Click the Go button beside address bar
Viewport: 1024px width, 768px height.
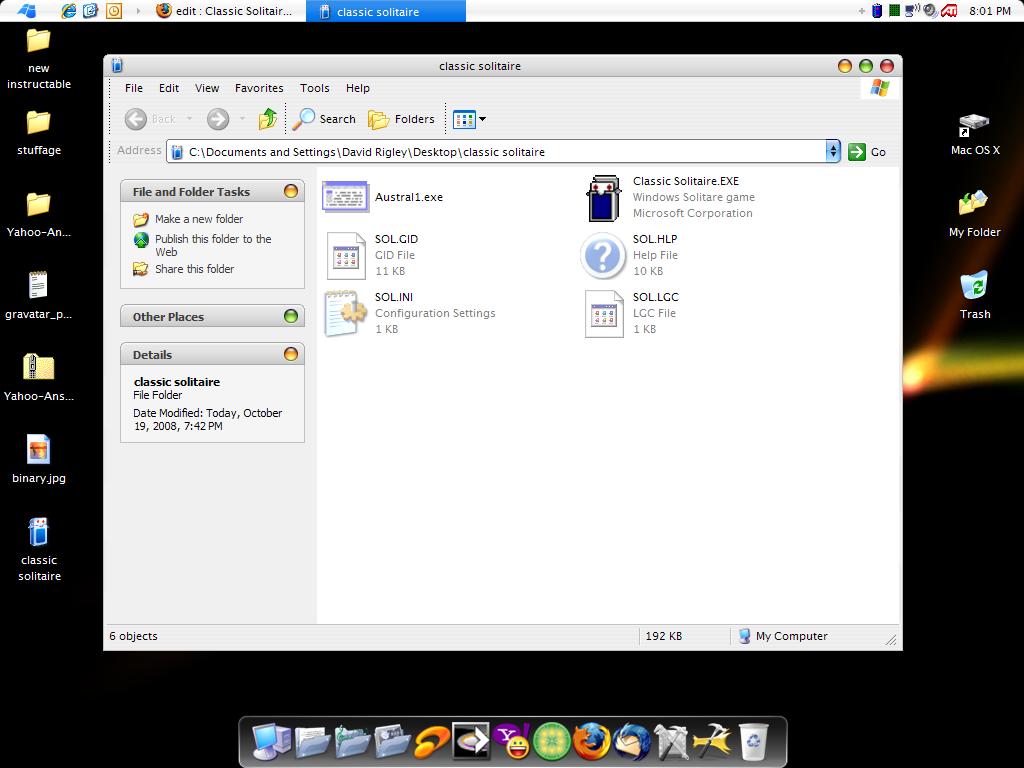pos(867,152)
